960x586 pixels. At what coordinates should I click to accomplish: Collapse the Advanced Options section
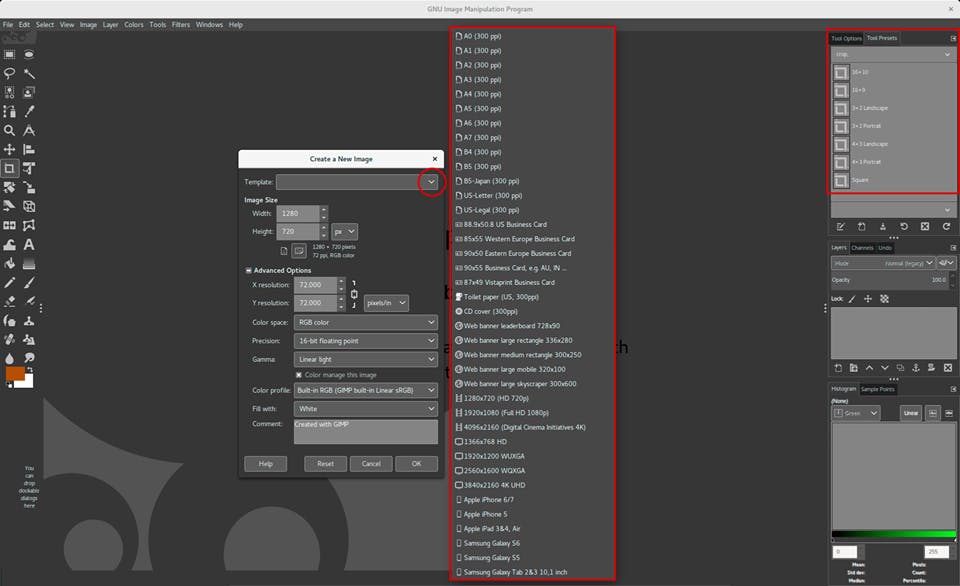pos(248,270)
